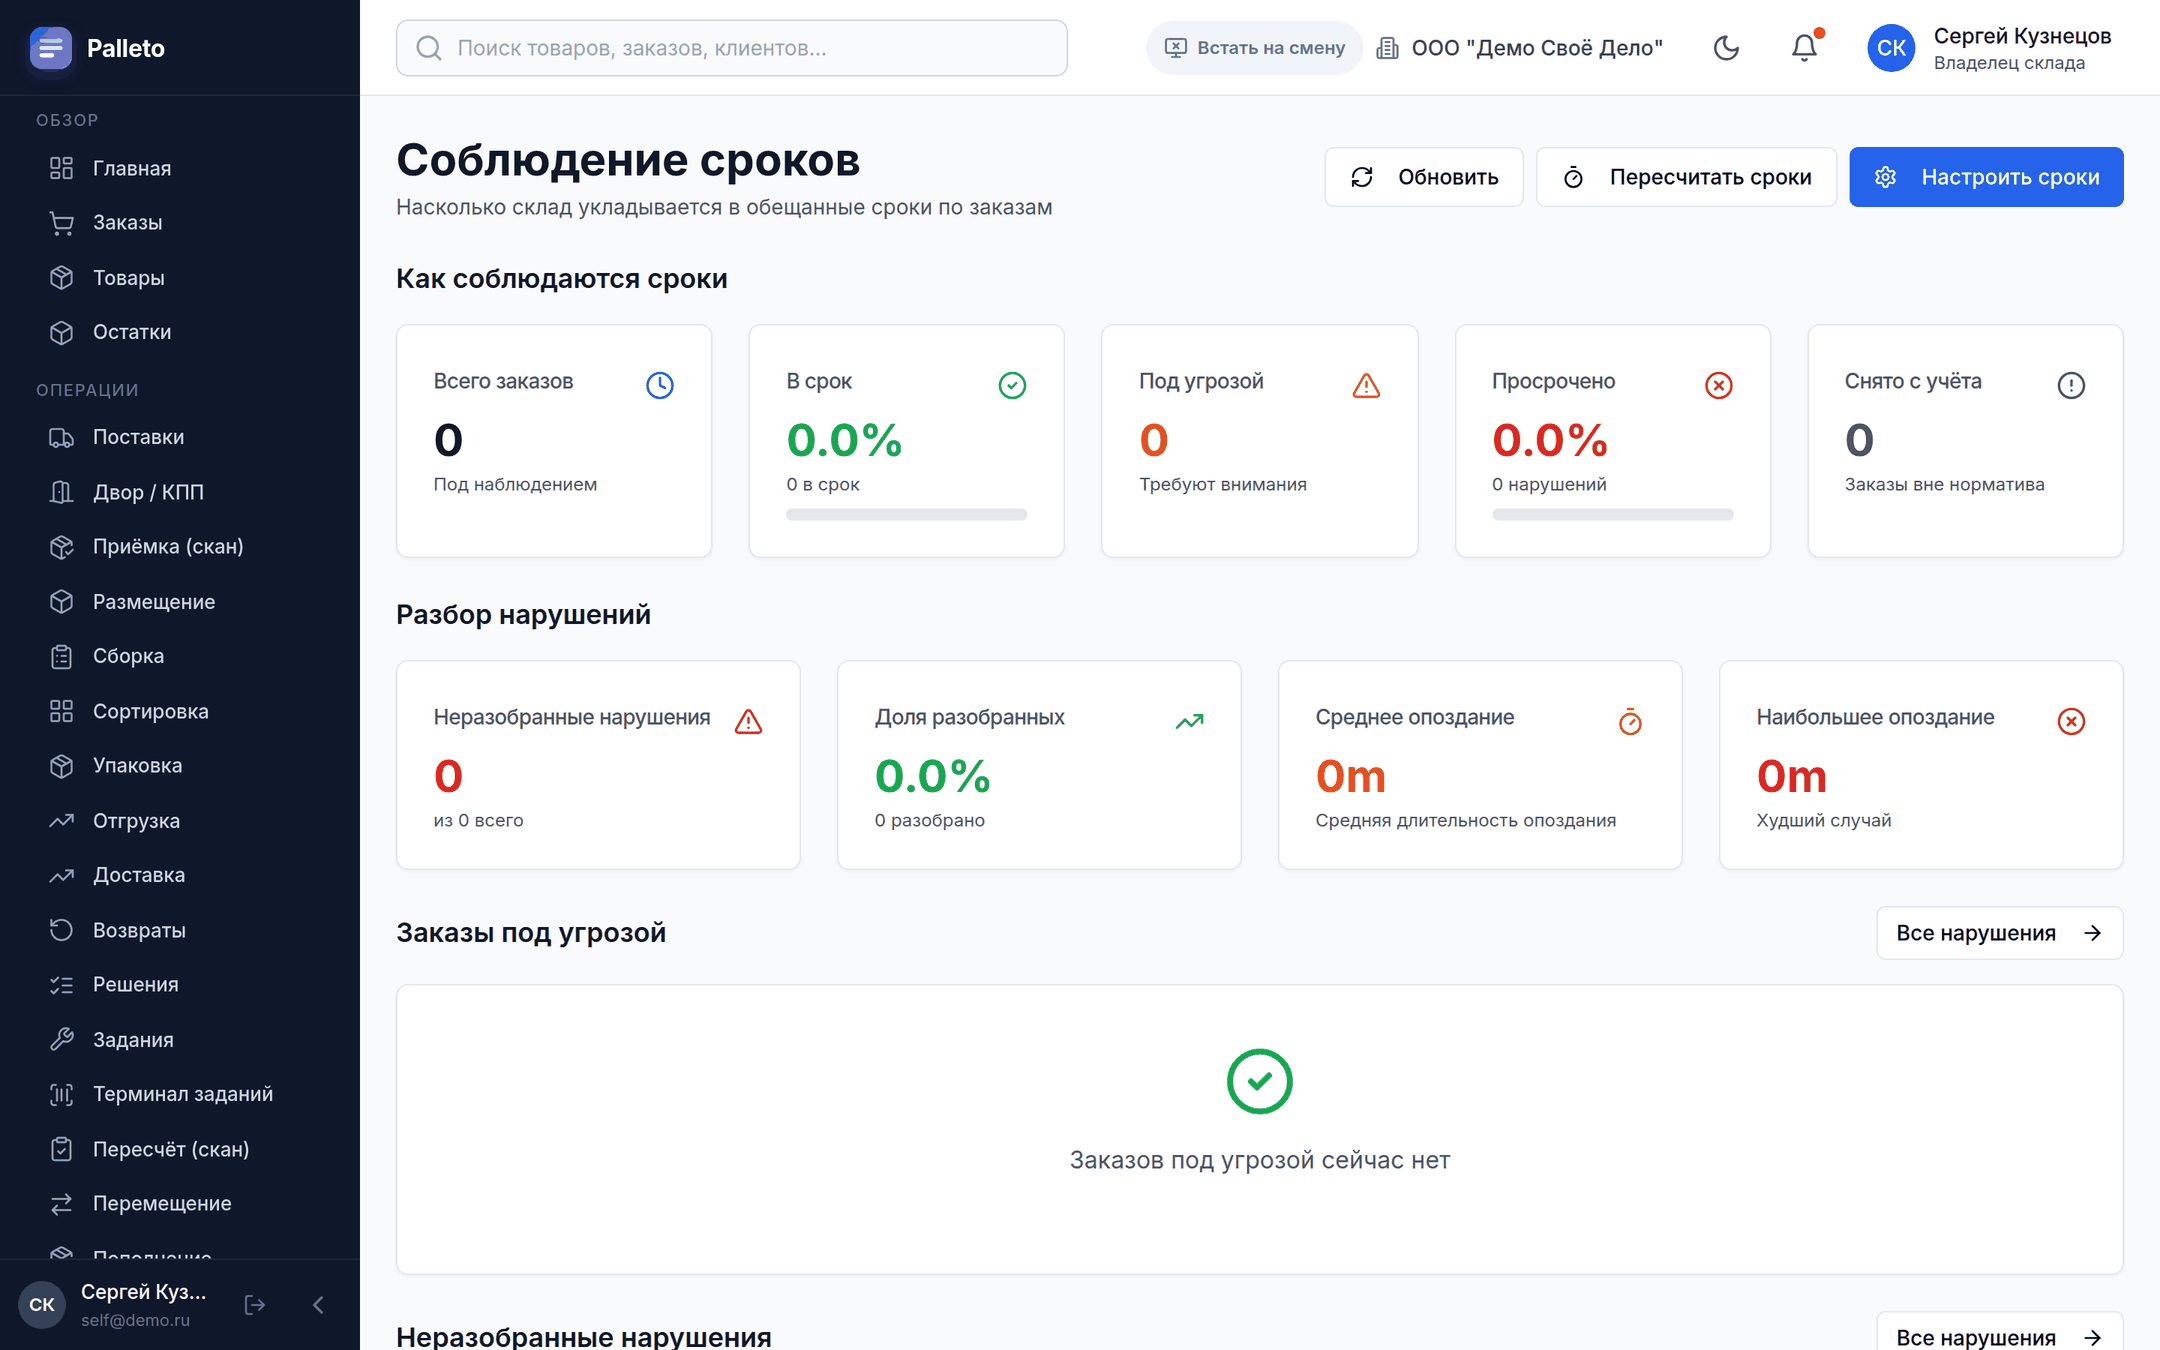The height and width of the screenshot is (1350, 2160).
Task: Click the 'Просрочено' progress bar
Action: tap(1612, 514)
